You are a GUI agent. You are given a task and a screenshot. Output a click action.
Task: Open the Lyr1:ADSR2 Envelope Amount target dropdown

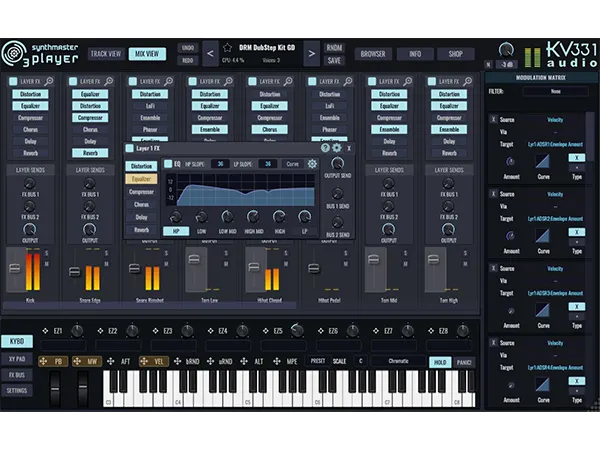click(x=555, y=219)
